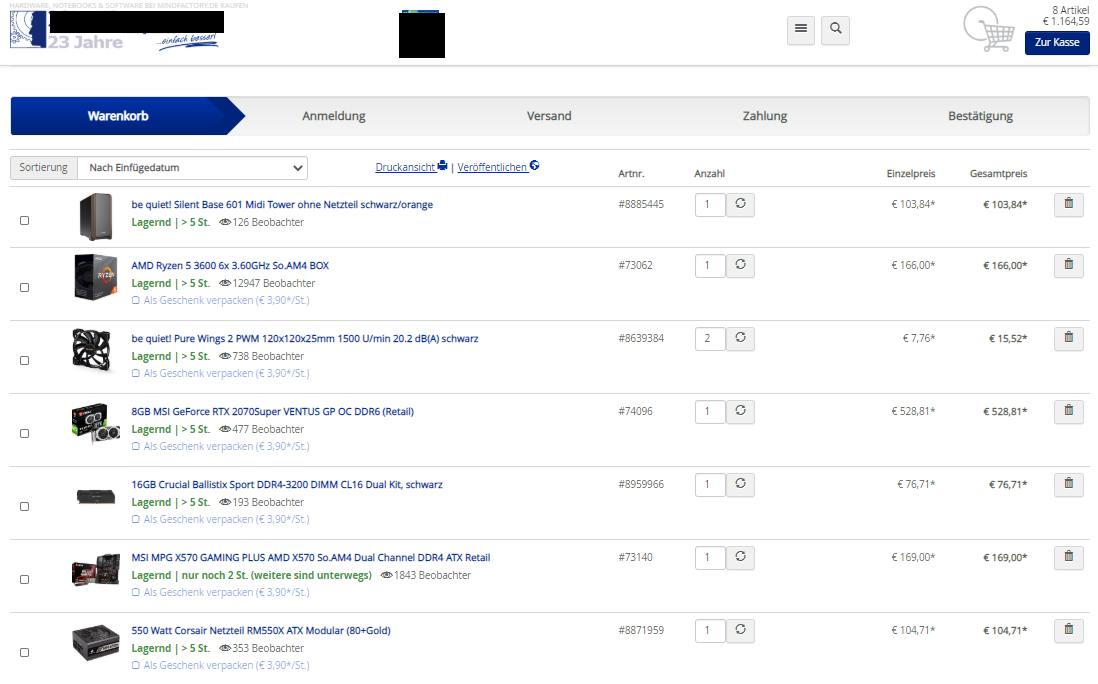Open the Nach Einfügedatum sorting dropdown
Screen dimensions: 1098x684
[x=193, y=167]
